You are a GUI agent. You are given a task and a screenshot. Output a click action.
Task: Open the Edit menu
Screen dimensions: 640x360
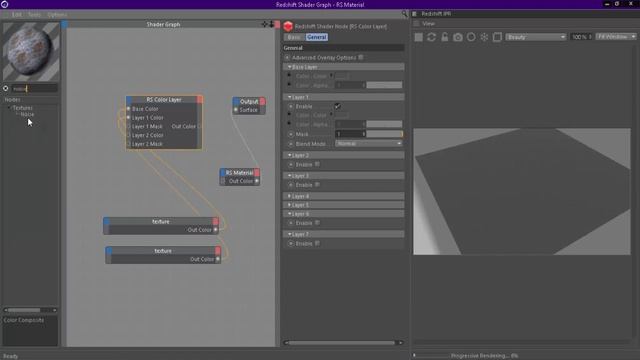[17, 15]
